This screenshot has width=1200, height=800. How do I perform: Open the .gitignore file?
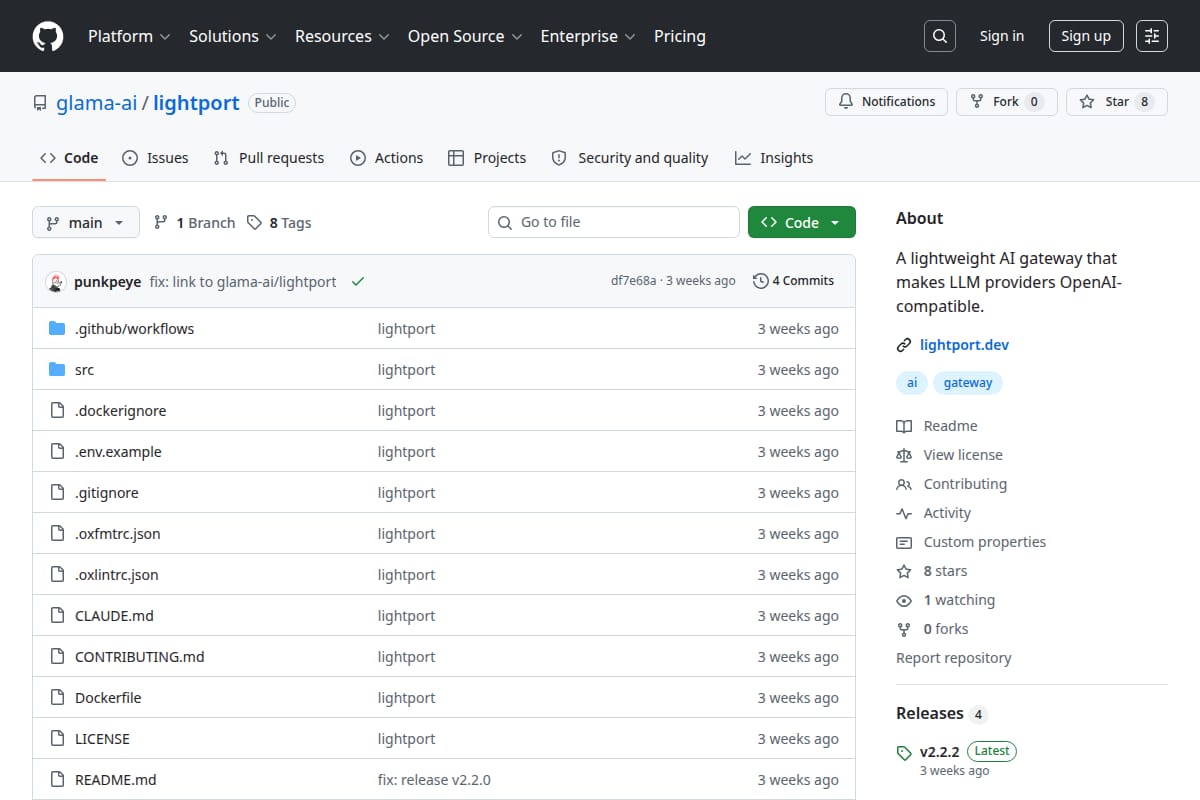click(107, 493)
